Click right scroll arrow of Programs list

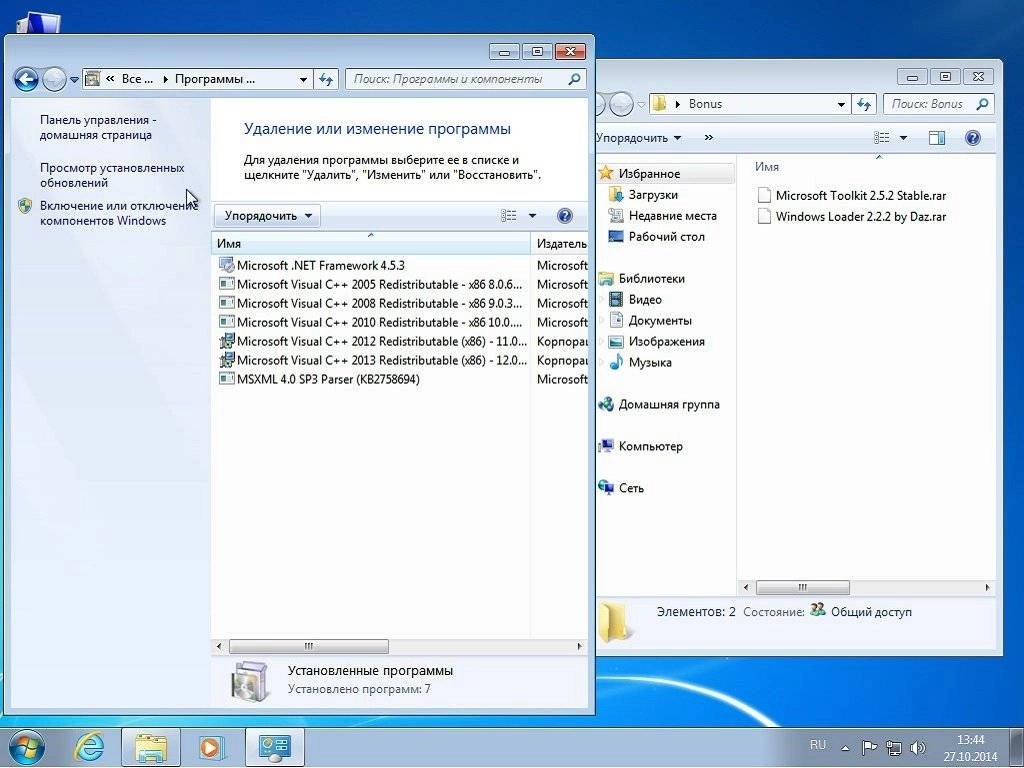(579, 646)
